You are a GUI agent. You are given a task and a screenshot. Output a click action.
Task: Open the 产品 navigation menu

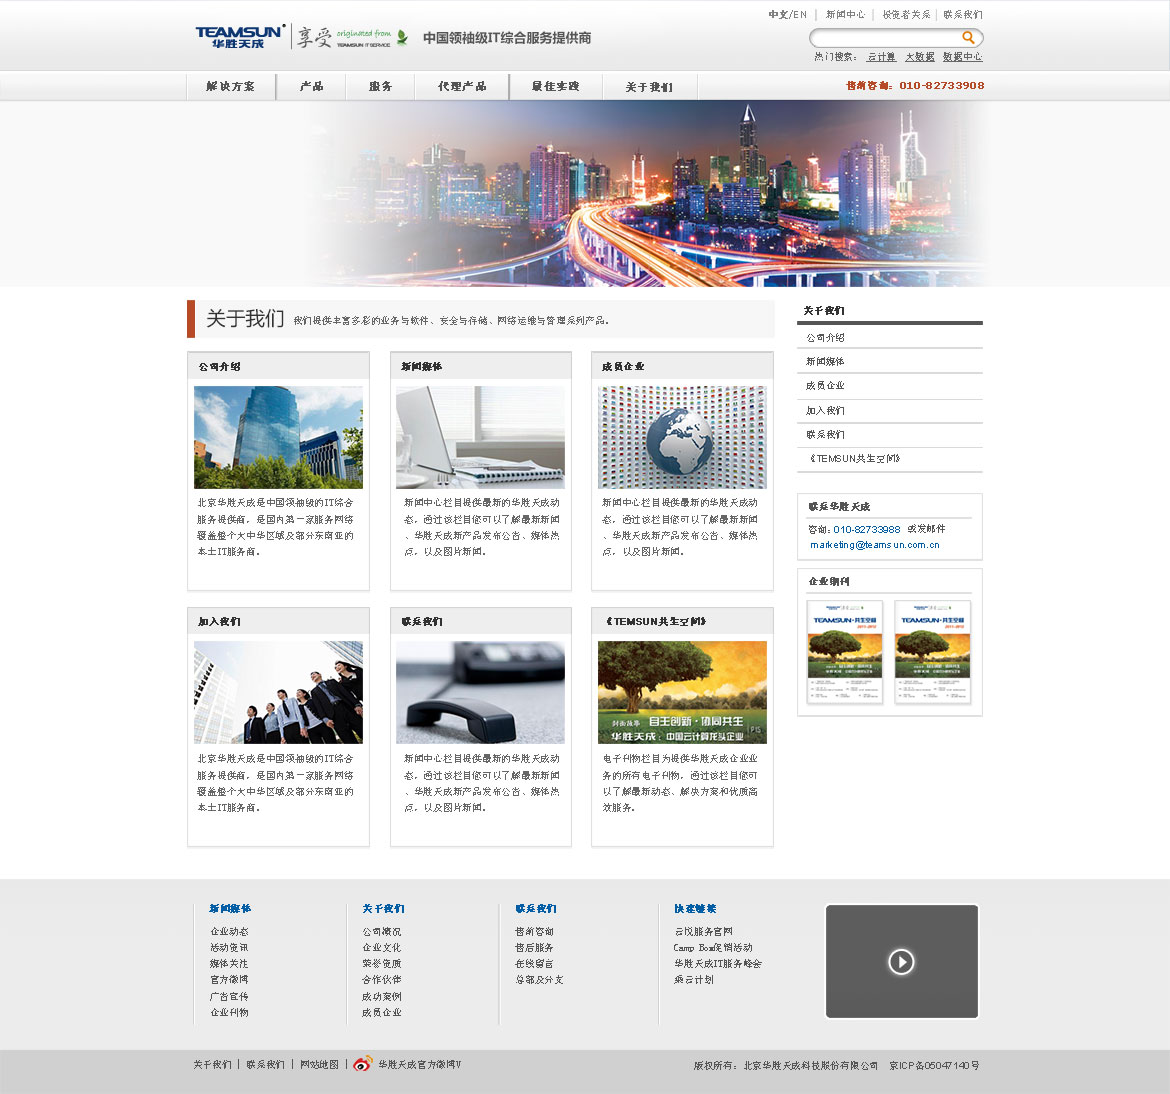click(312, 87)
